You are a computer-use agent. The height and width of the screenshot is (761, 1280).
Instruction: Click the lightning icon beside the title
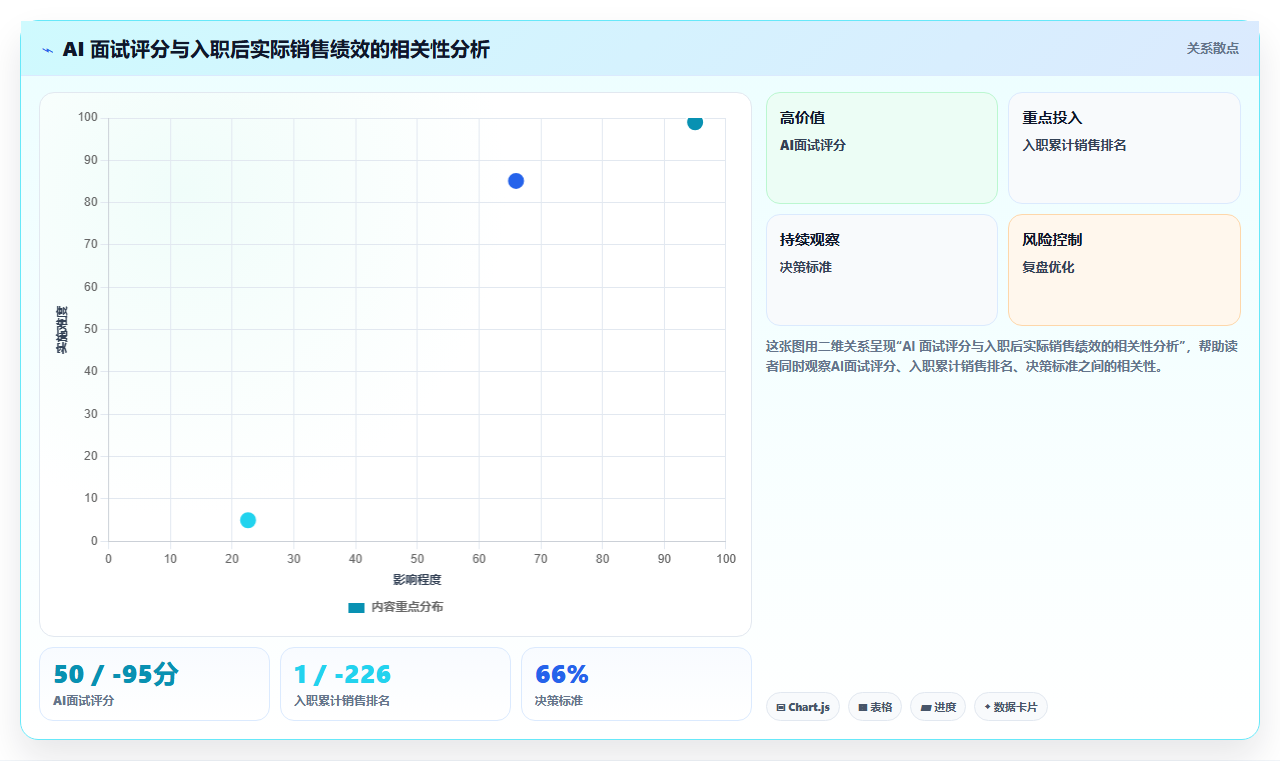48,50
